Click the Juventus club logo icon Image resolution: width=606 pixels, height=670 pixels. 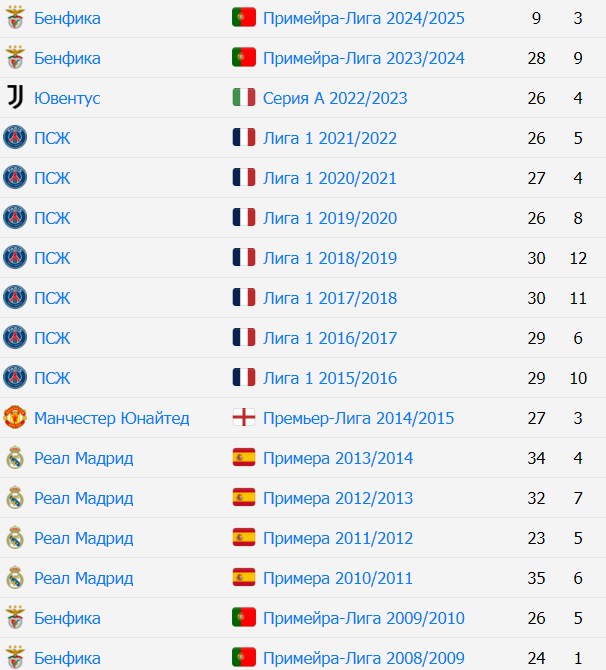click(x=15, y=97)
